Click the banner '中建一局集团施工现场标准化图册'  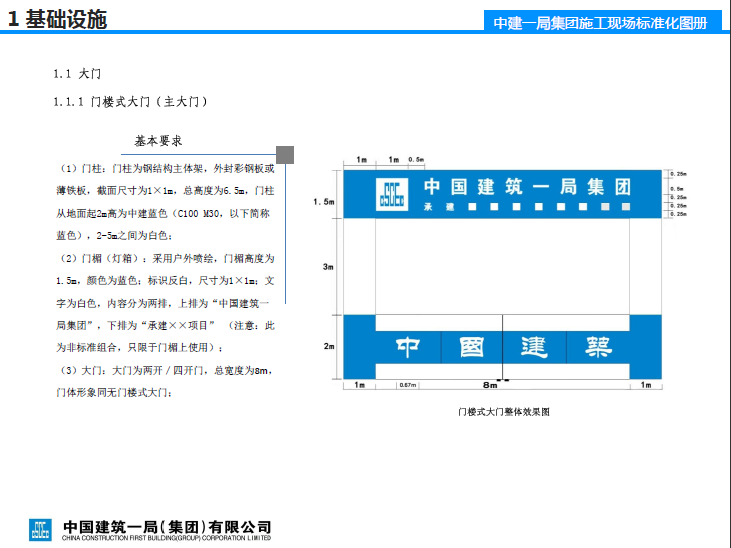[600, 23]
